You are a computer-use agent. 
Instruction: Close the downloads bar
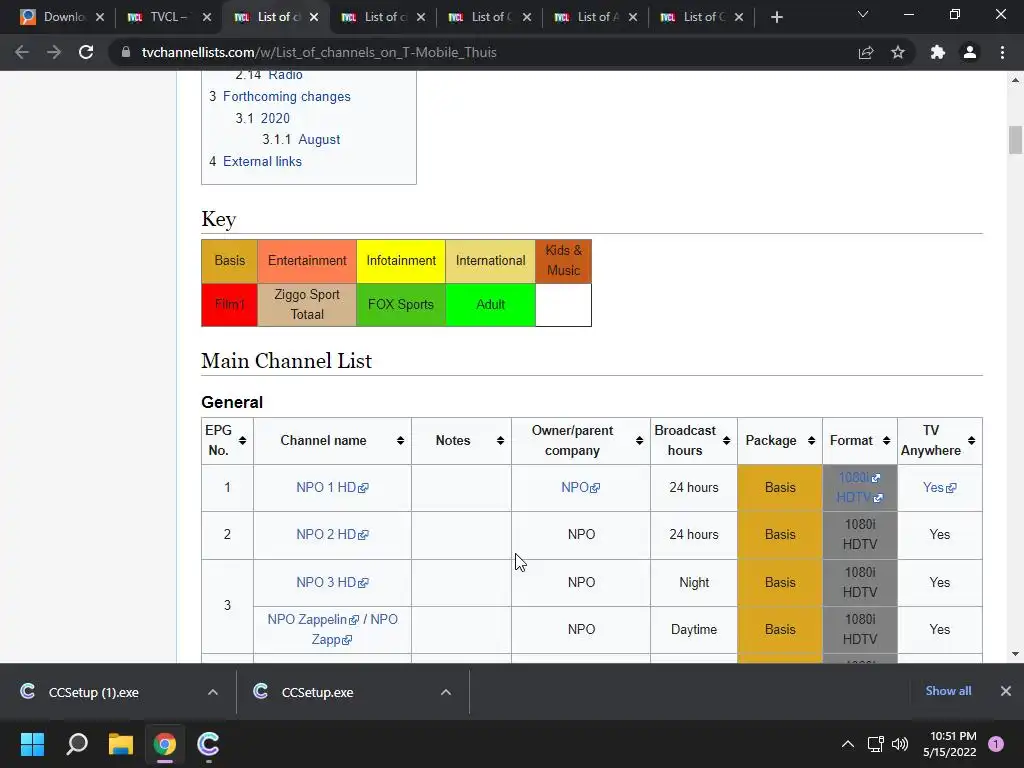[x=1006, y=691]
